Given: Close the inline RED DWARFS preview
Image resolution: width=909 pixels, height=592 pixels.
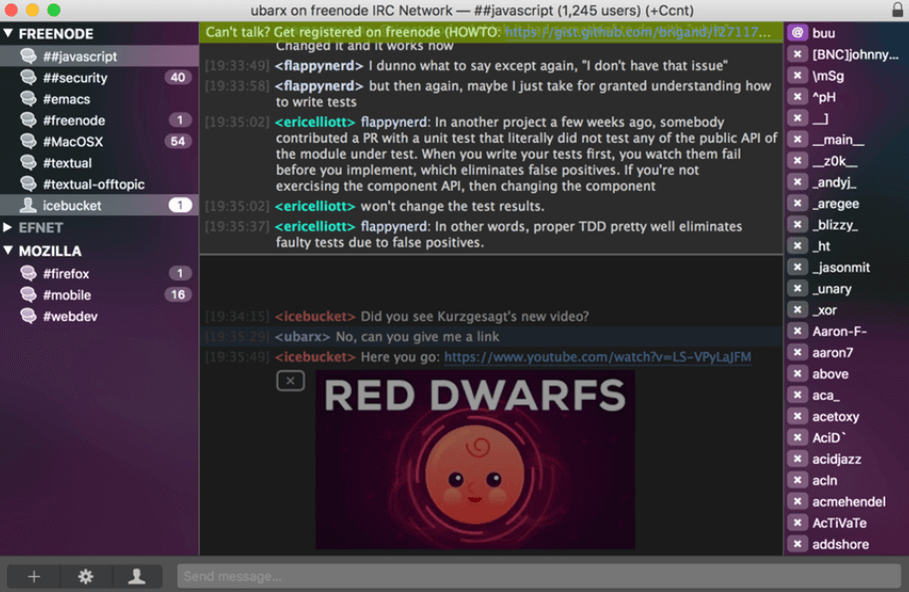Looking at the screenshot, I should tap(290, 381).
